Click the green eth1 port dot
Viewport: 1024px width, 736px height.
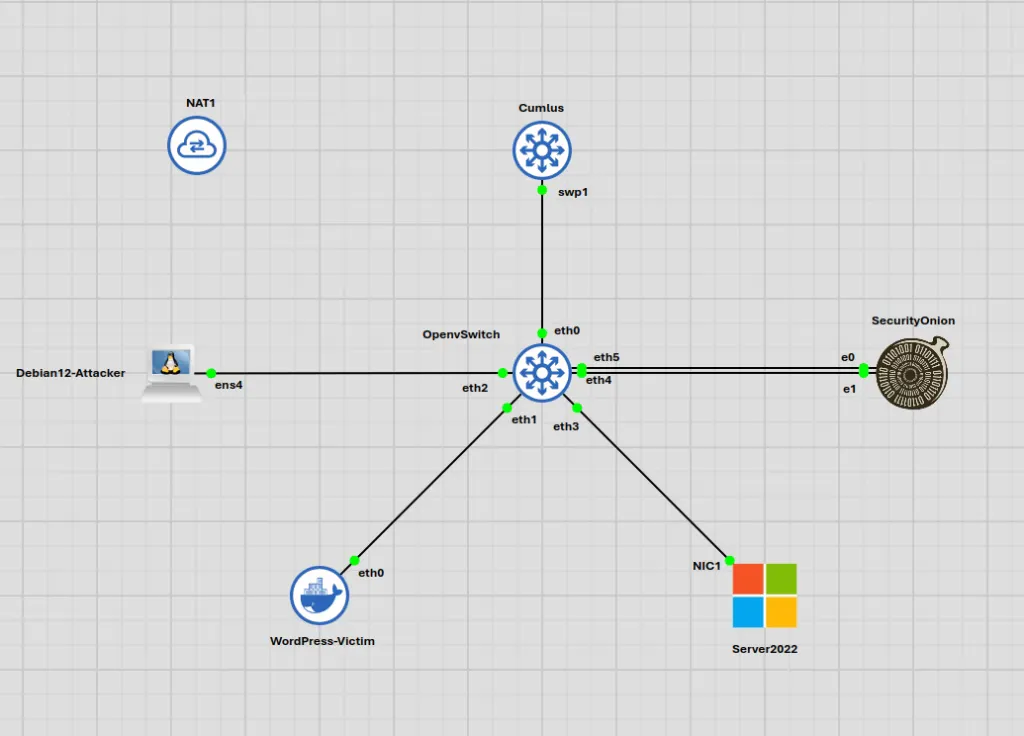tap(507, 408)
